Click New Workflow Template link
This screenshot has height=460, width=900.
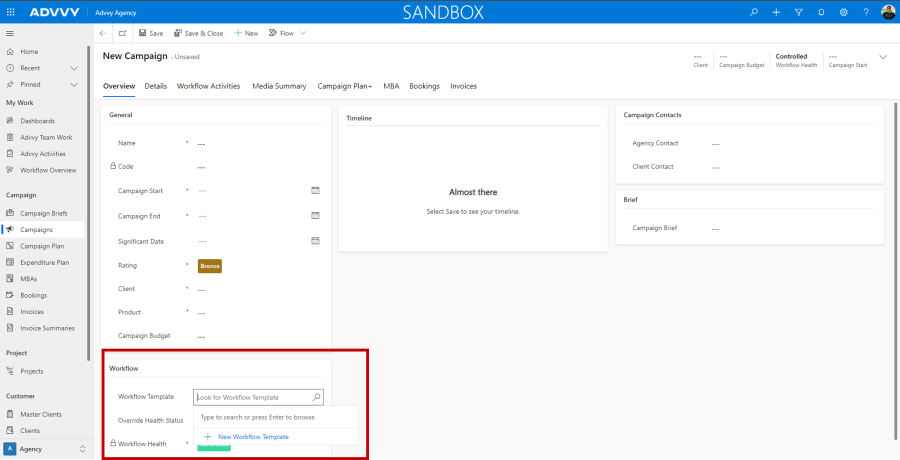[x=252, y=437]
